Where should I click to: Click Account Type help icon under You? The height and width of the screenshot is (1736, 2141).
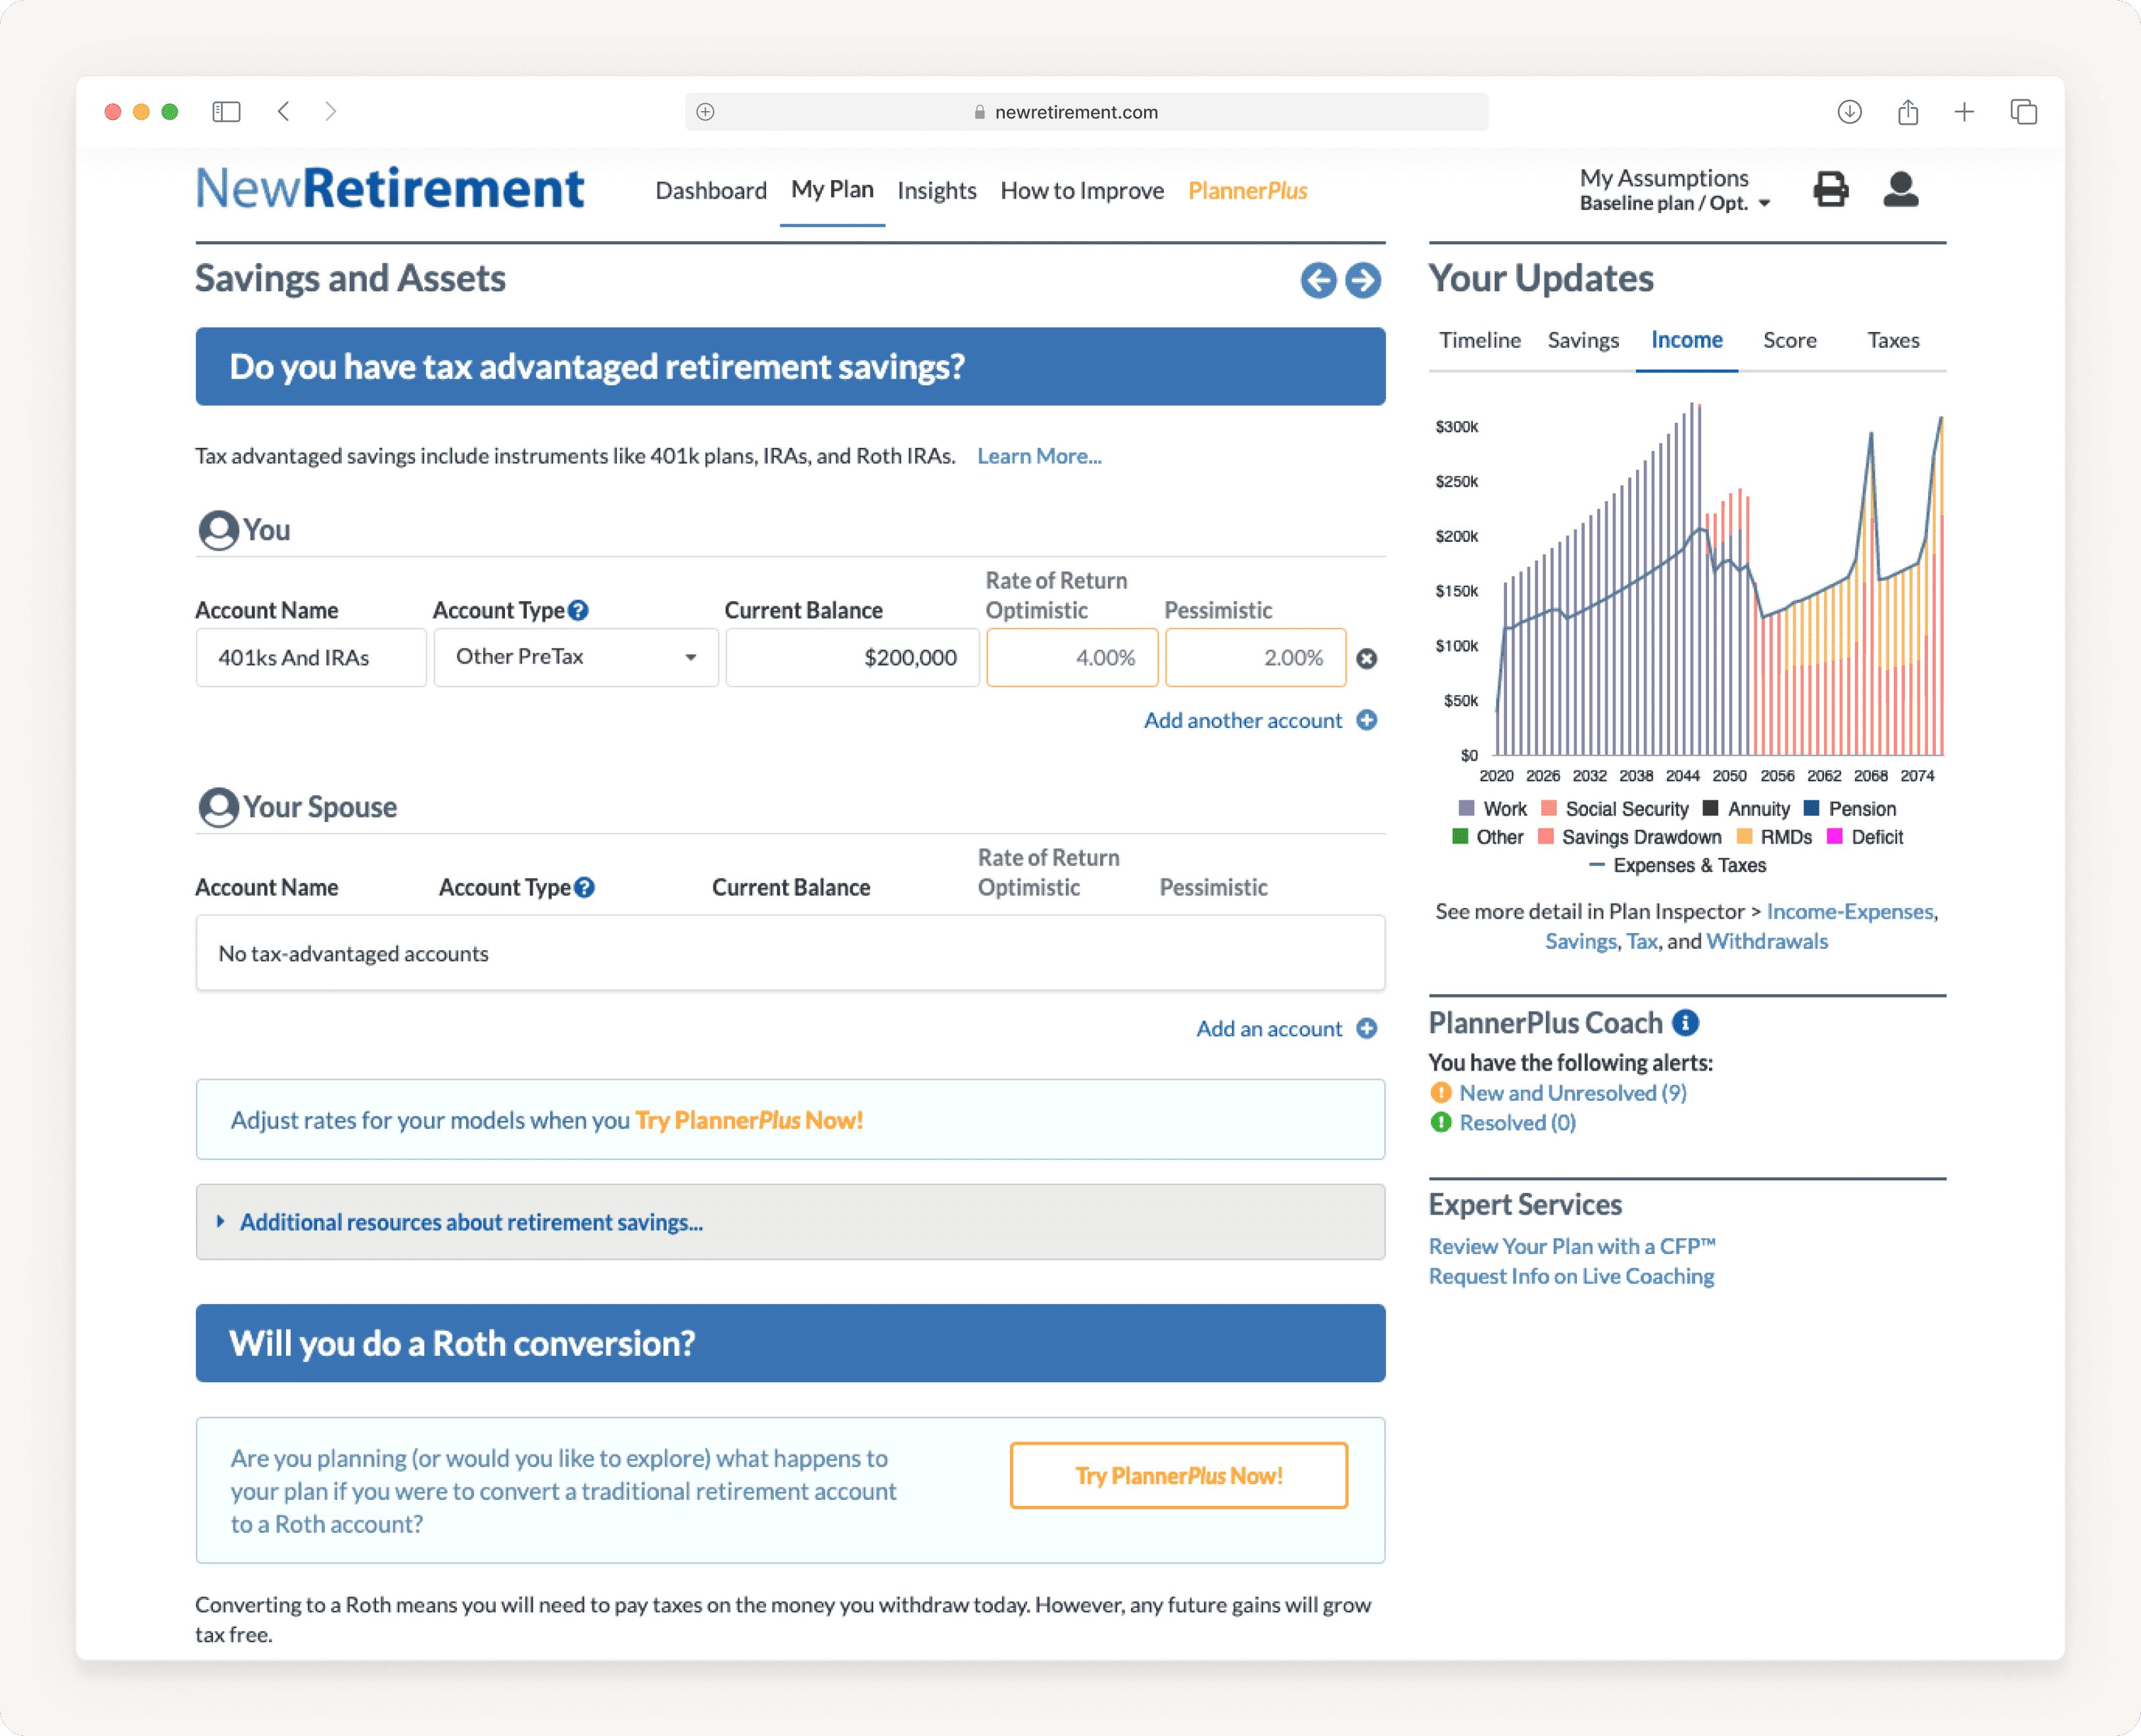click(x=578, y=610)
